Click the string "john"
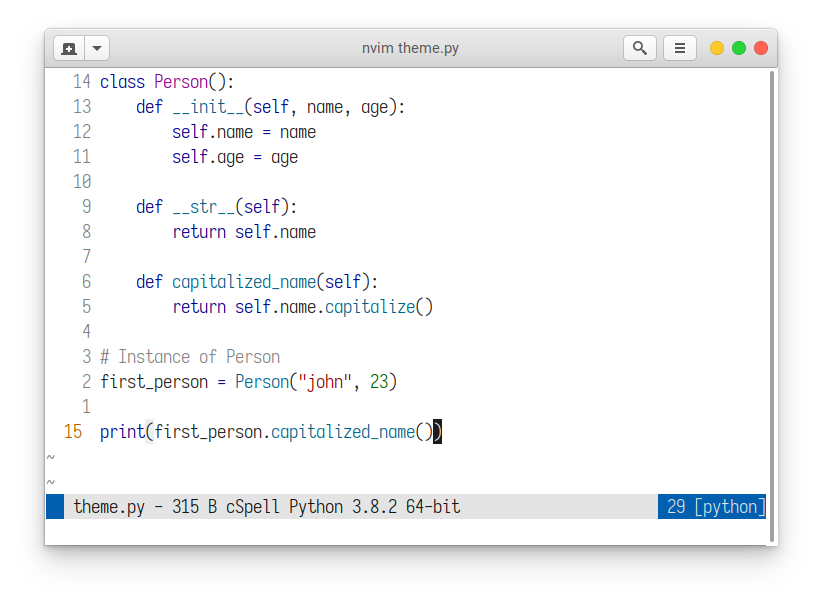The width and height of the screenshot is (822, 606). tap(325, 382)
